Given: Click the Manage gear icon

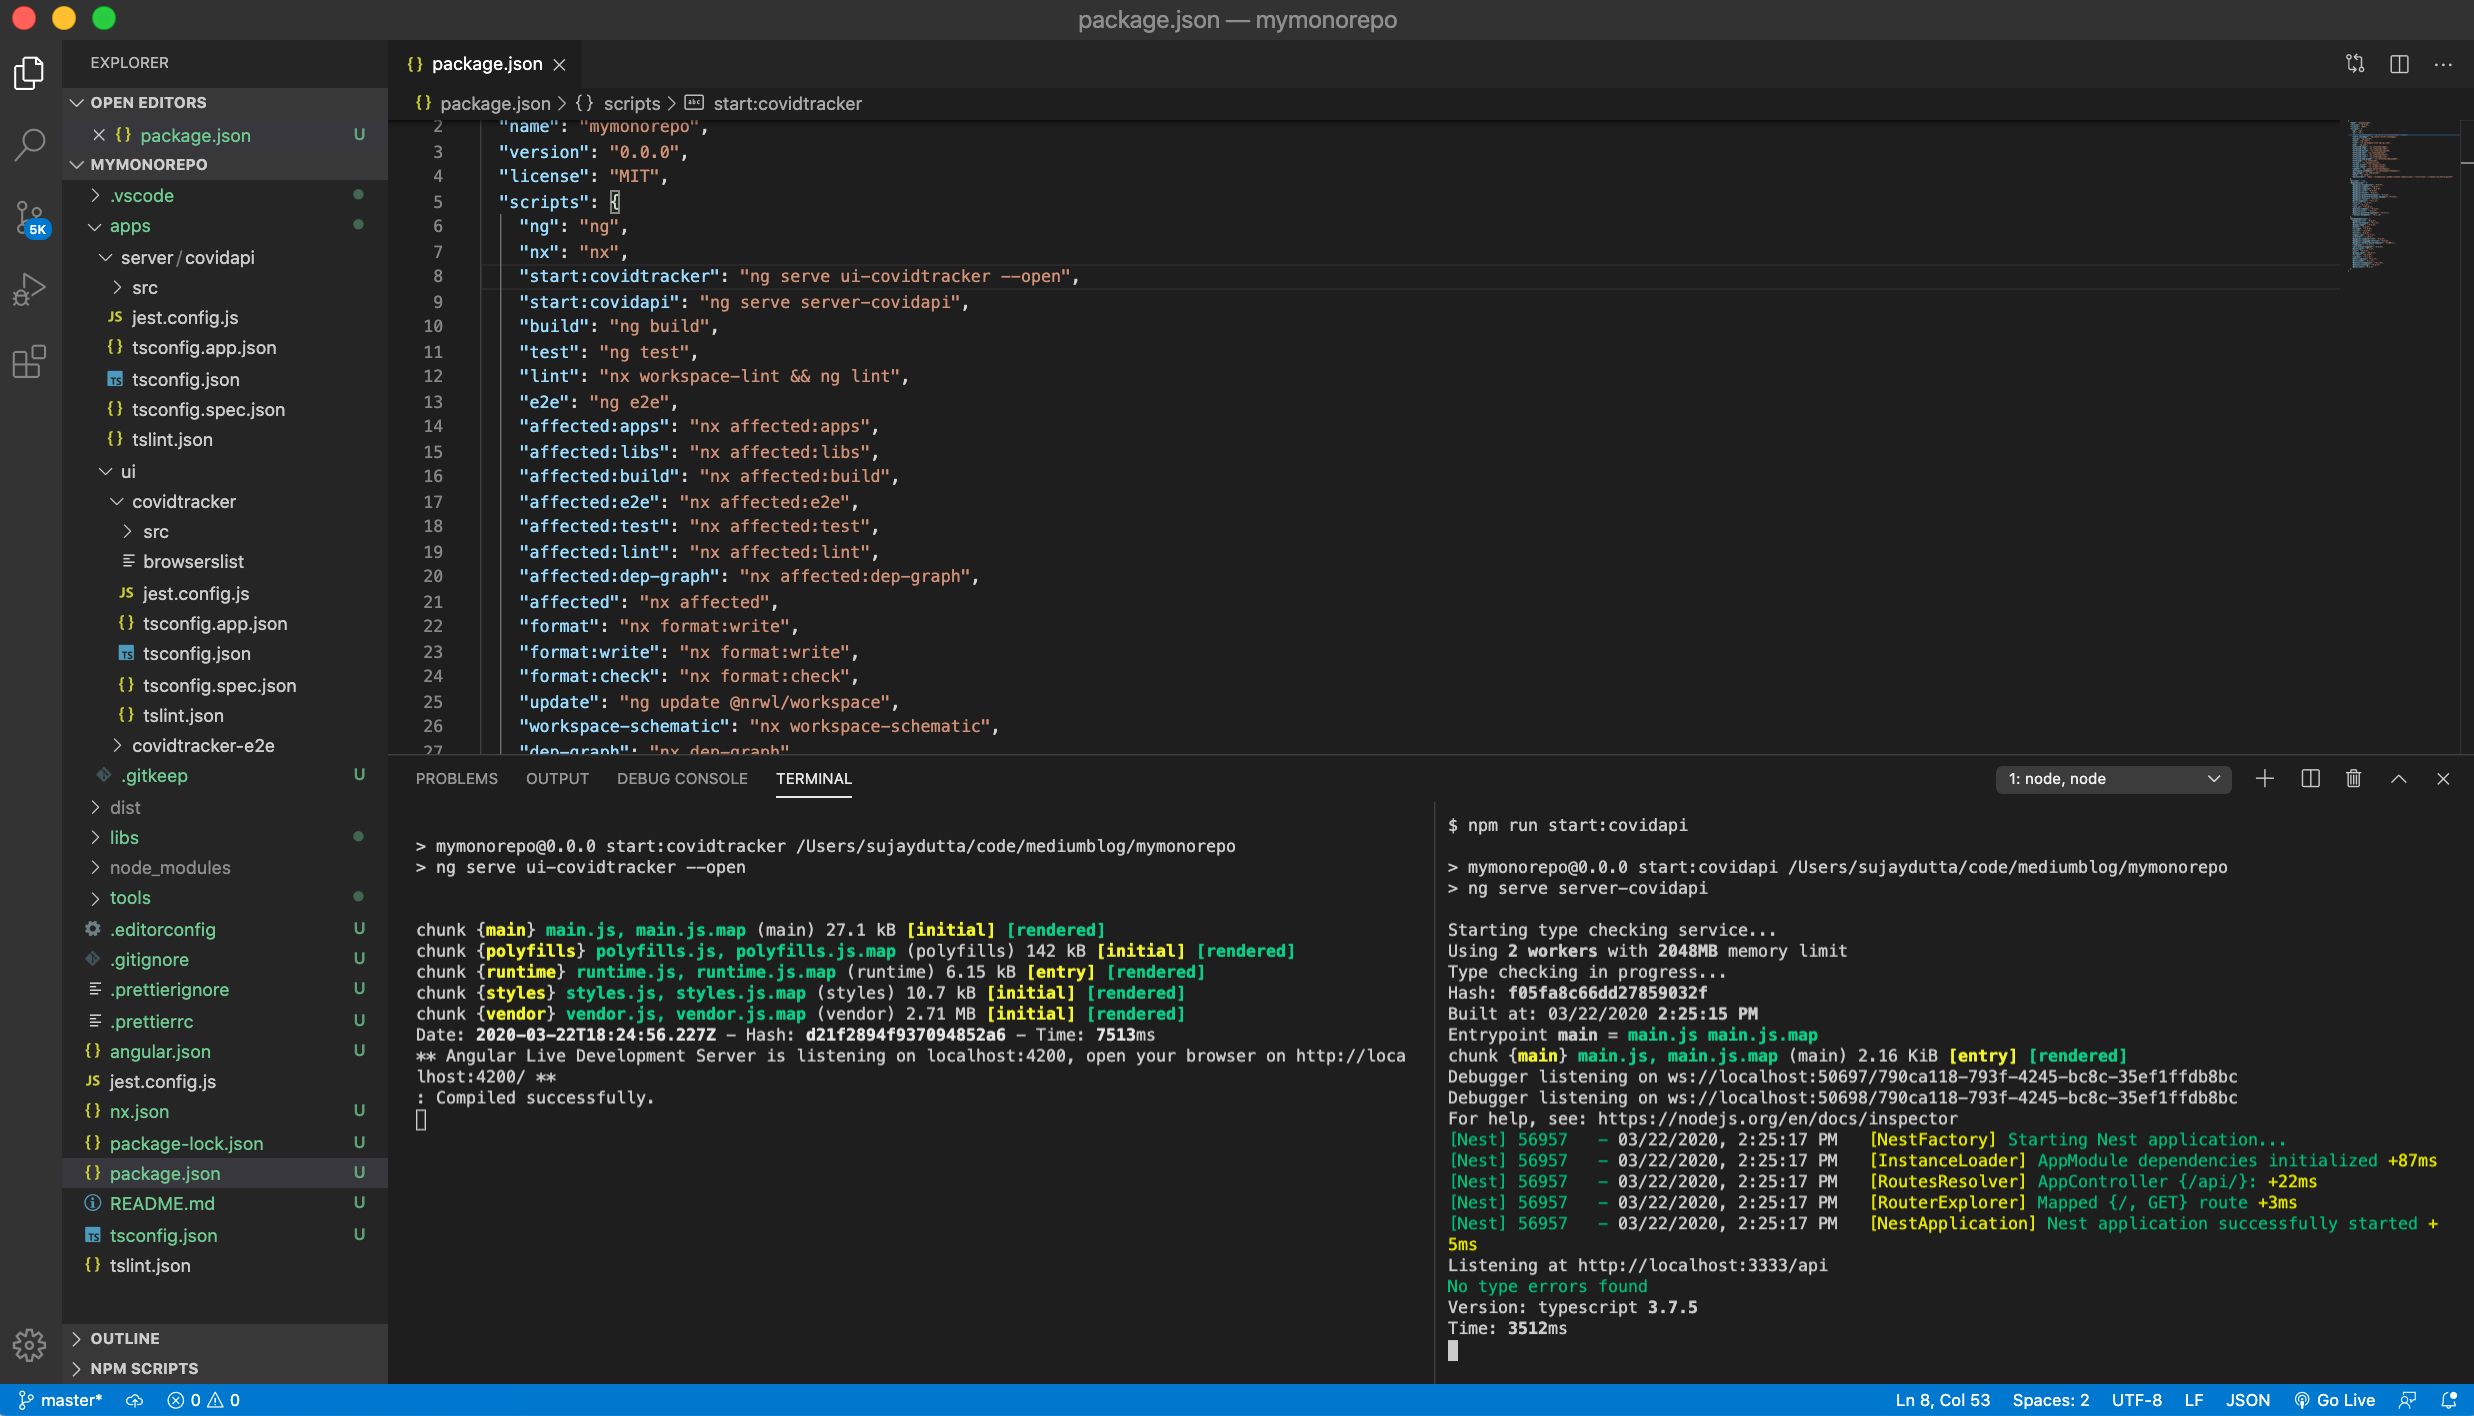Looking at the screenshot, I should (x=30, y=1344).
